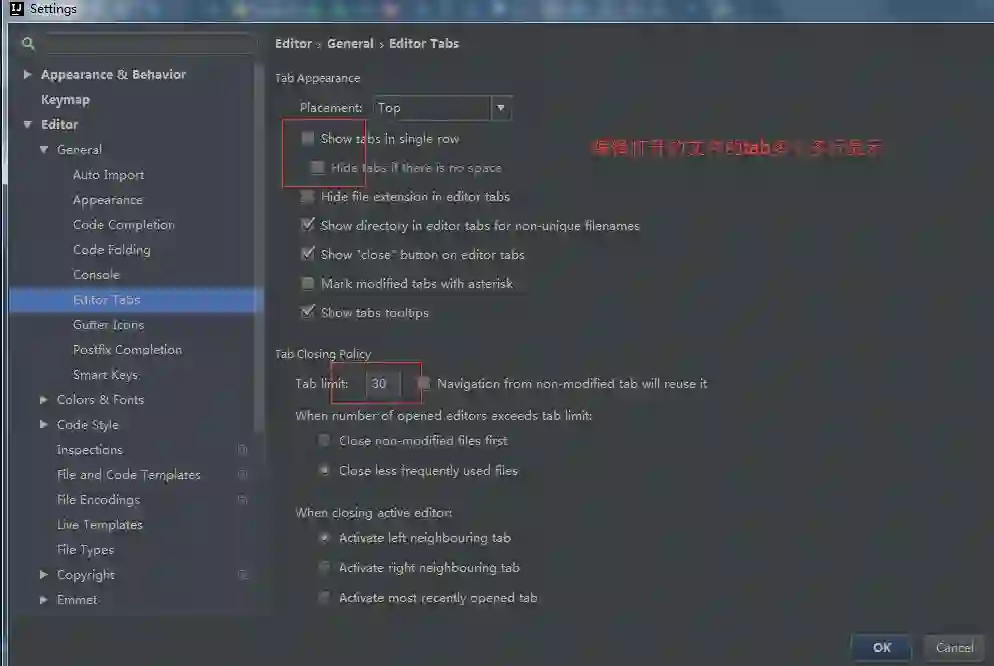This screenshot has width=994, height=666.
Task: Click the project-level icon beside Copyright
Action: (242, 575)
